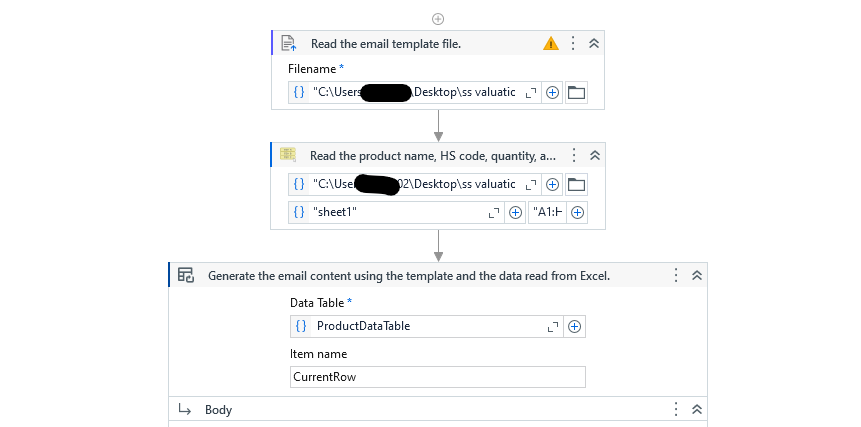Collapse the Body section
This screenshot has height=427, width=861.
(697, 409)
